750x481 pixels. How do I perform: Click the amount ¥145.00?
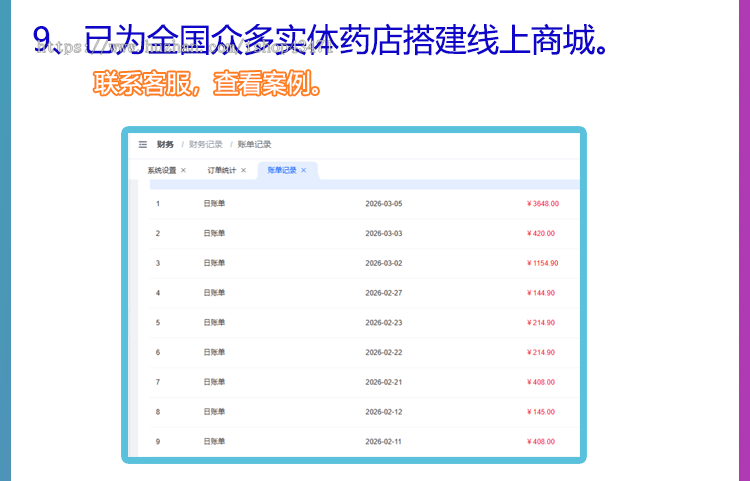point(540,412)
